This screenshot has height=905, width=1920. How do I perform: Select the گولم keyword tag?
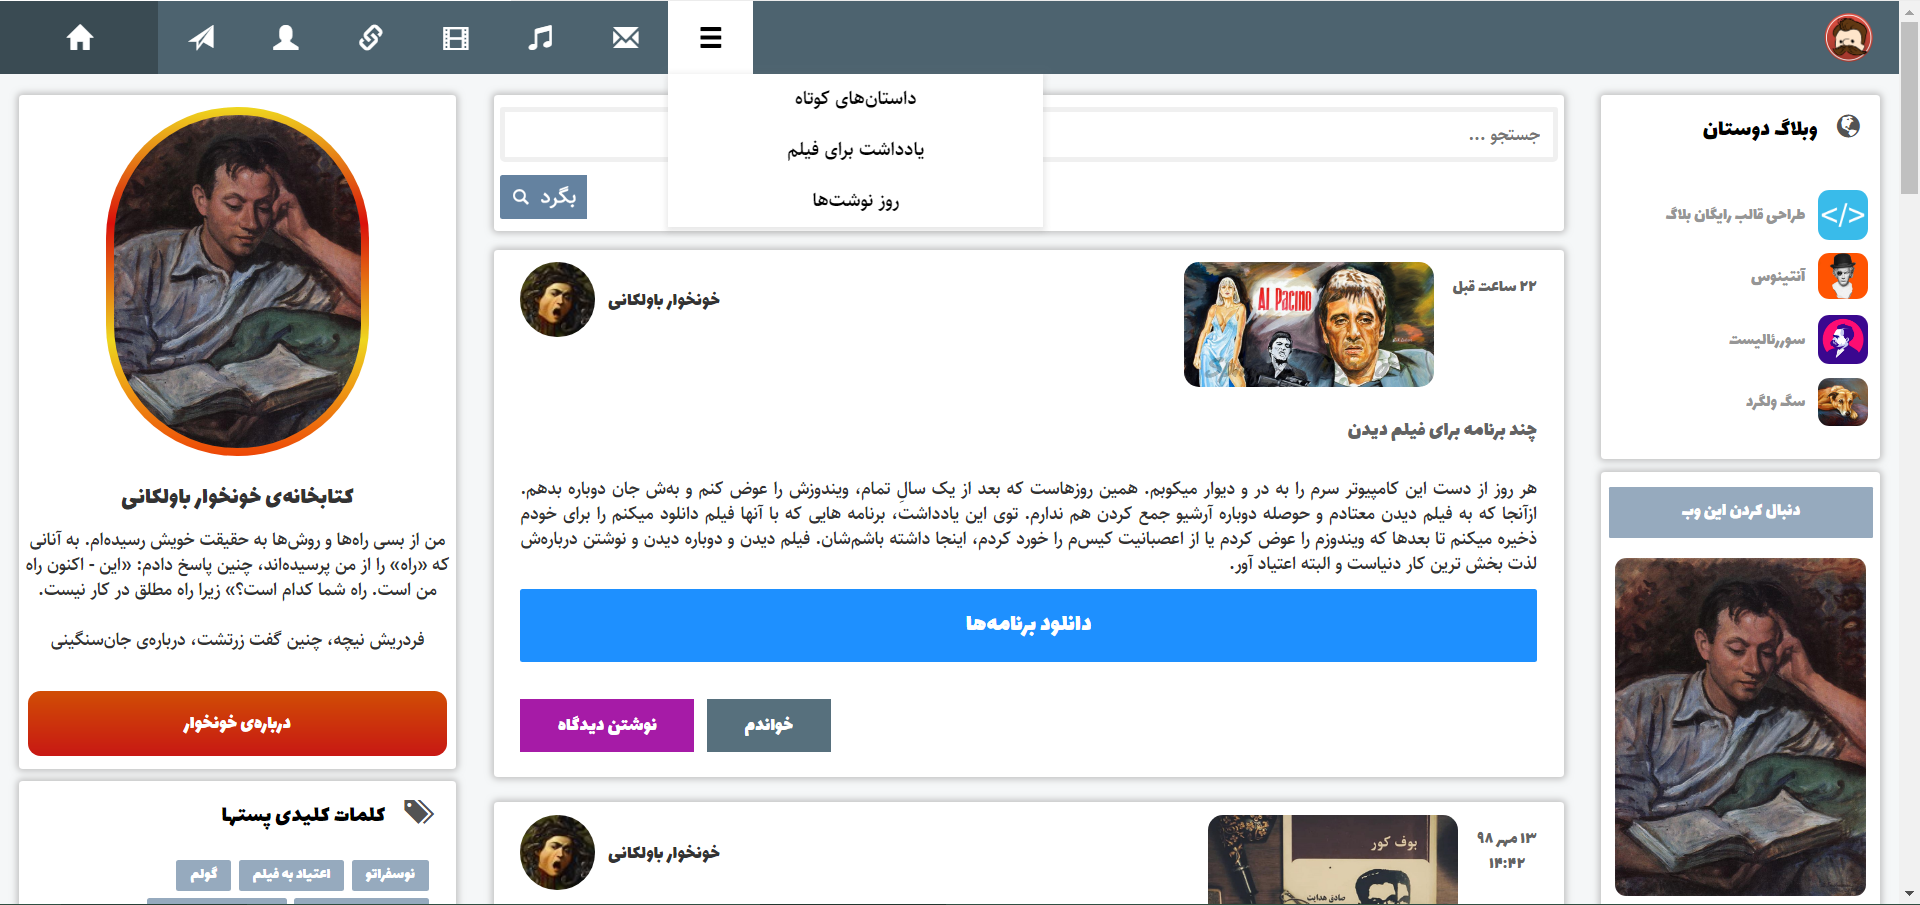point(204,875)
